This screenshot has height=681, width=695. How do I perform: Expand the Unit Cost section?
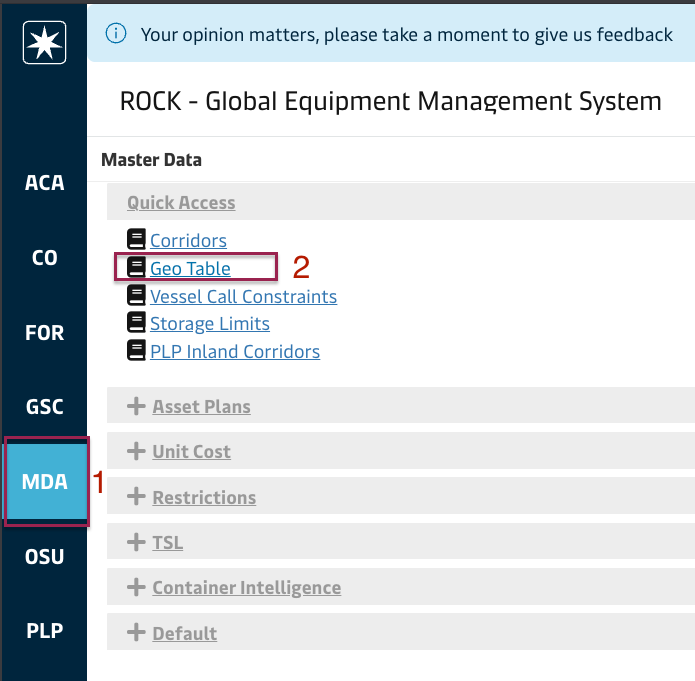(191, 451)
